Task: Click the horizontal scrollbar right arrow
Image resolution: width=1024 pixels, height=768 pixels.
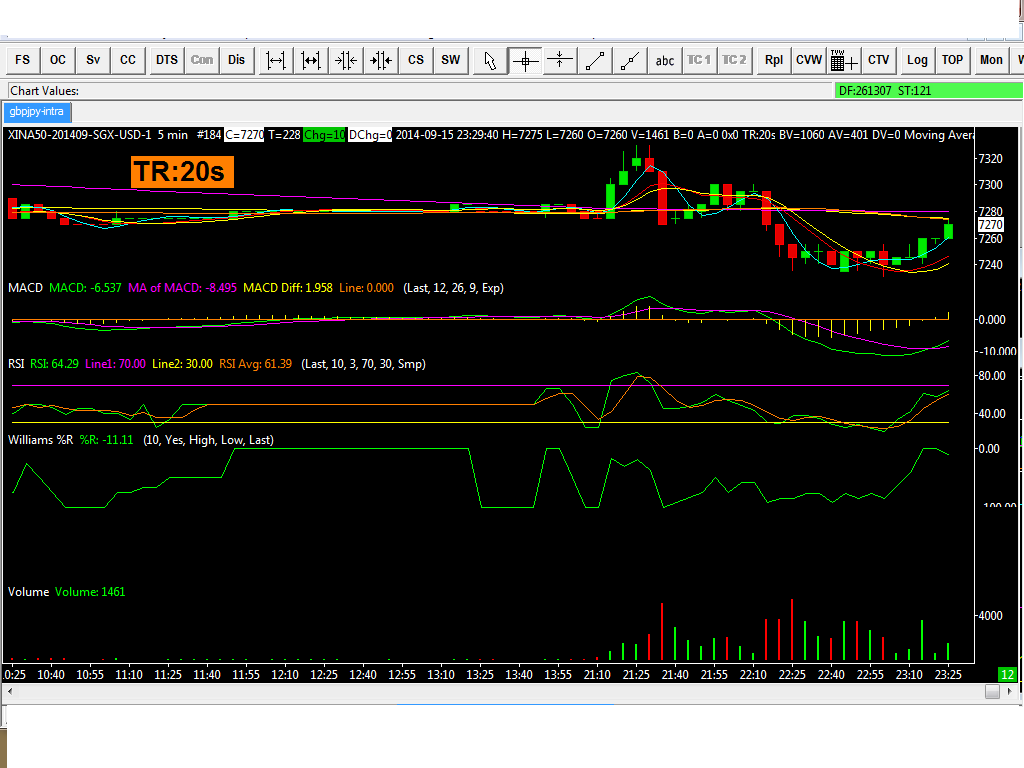Action: [x=1010, y=691]
